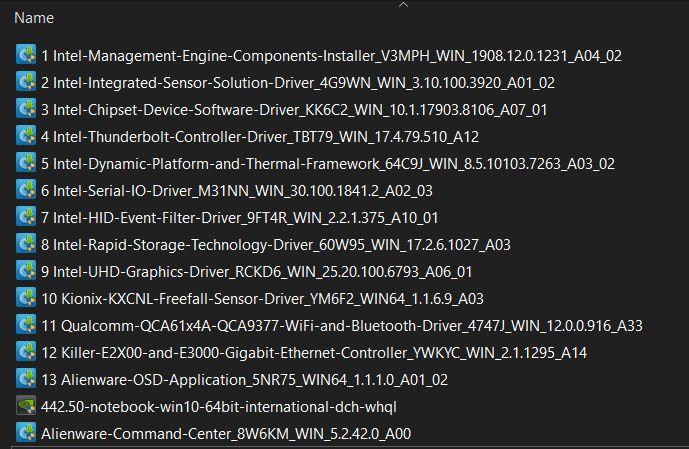Click the Intel UHD Graphics driver icon
689x449 pixels.
(x=26, y=271)
